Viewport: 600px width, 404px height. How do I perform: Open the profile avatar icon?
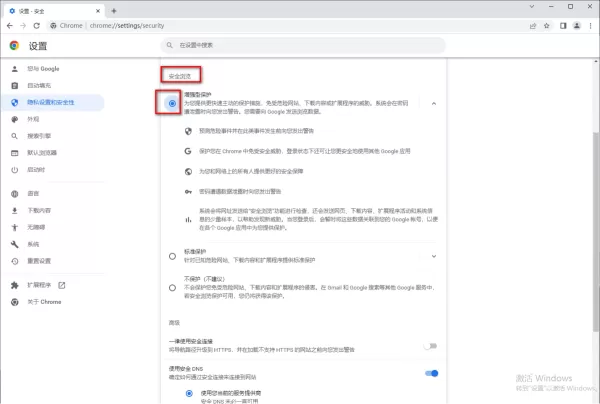coord(577,26)
